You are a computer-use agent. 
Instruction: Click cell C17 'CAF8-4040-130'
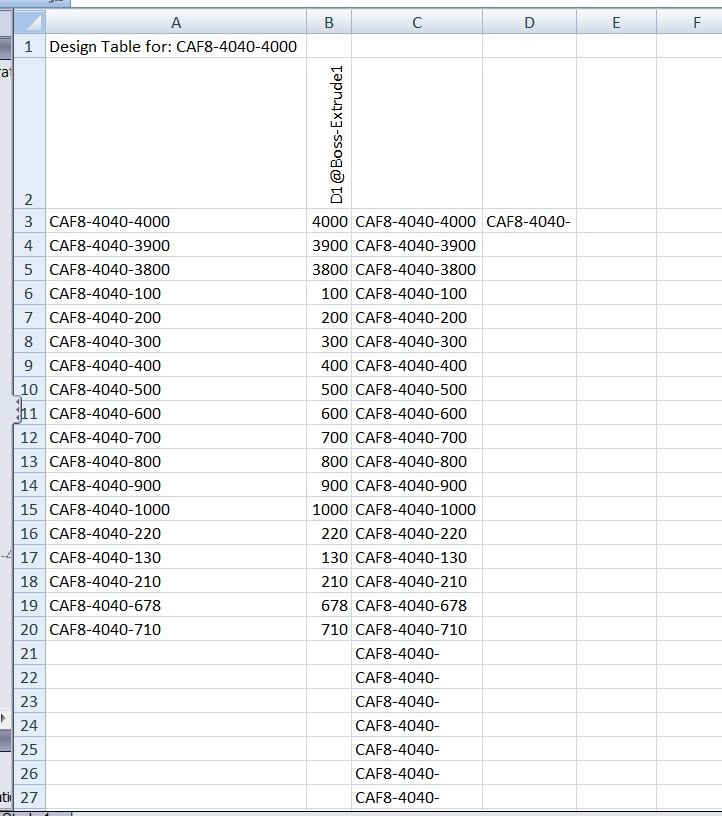(x=417, y=557)
